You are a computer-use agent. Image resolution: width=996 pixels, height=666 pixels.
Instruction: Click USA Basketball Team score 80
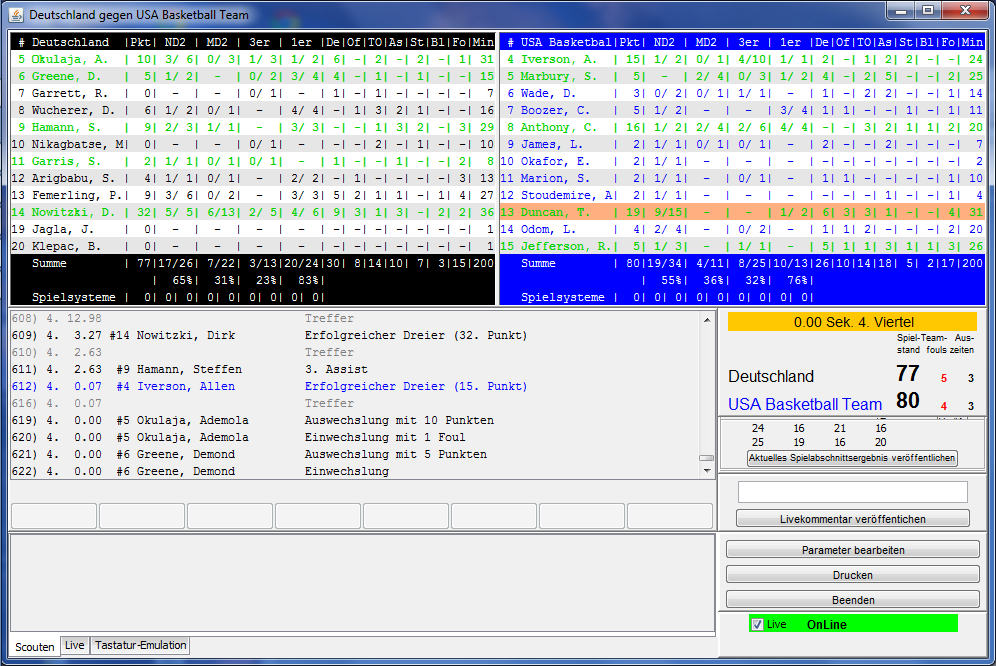click(x=908, y=400)
